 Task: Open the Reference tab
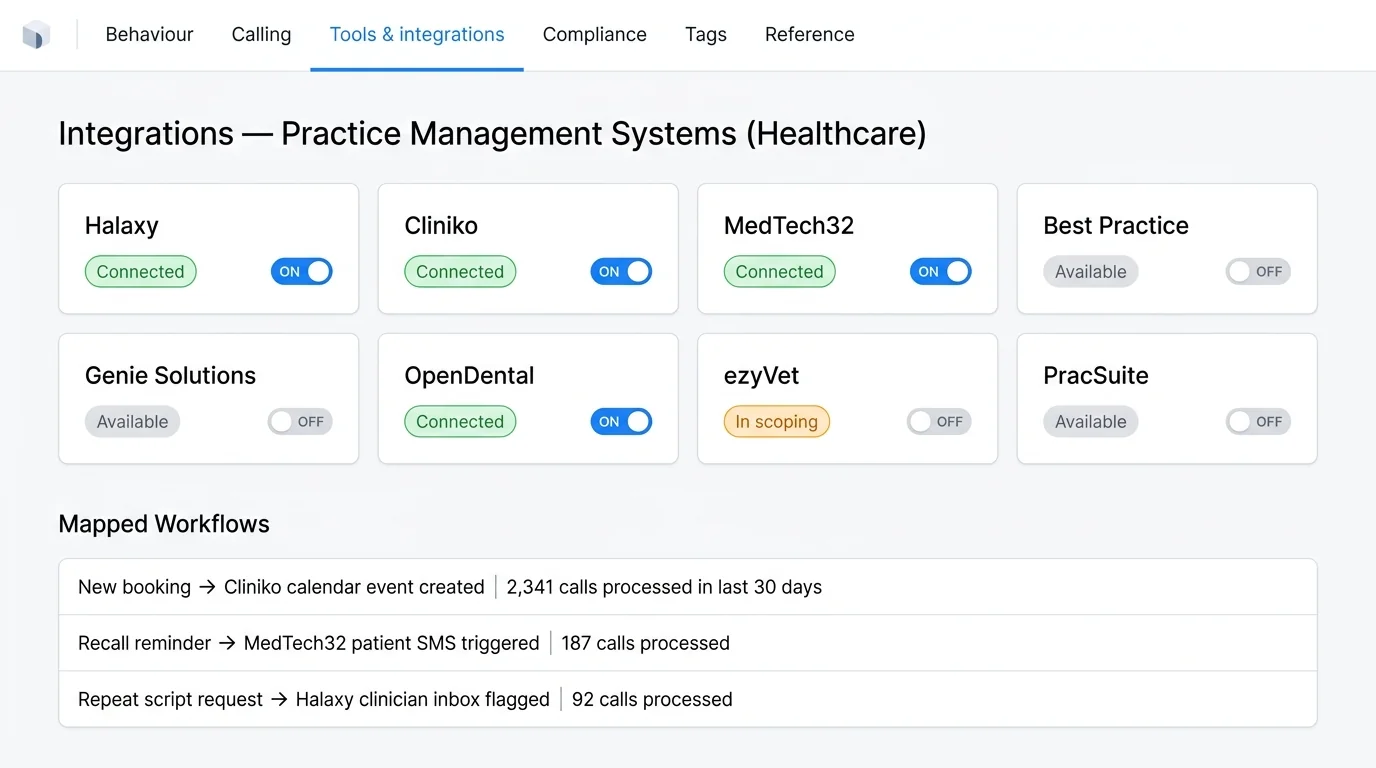click(x=809, y=34)
